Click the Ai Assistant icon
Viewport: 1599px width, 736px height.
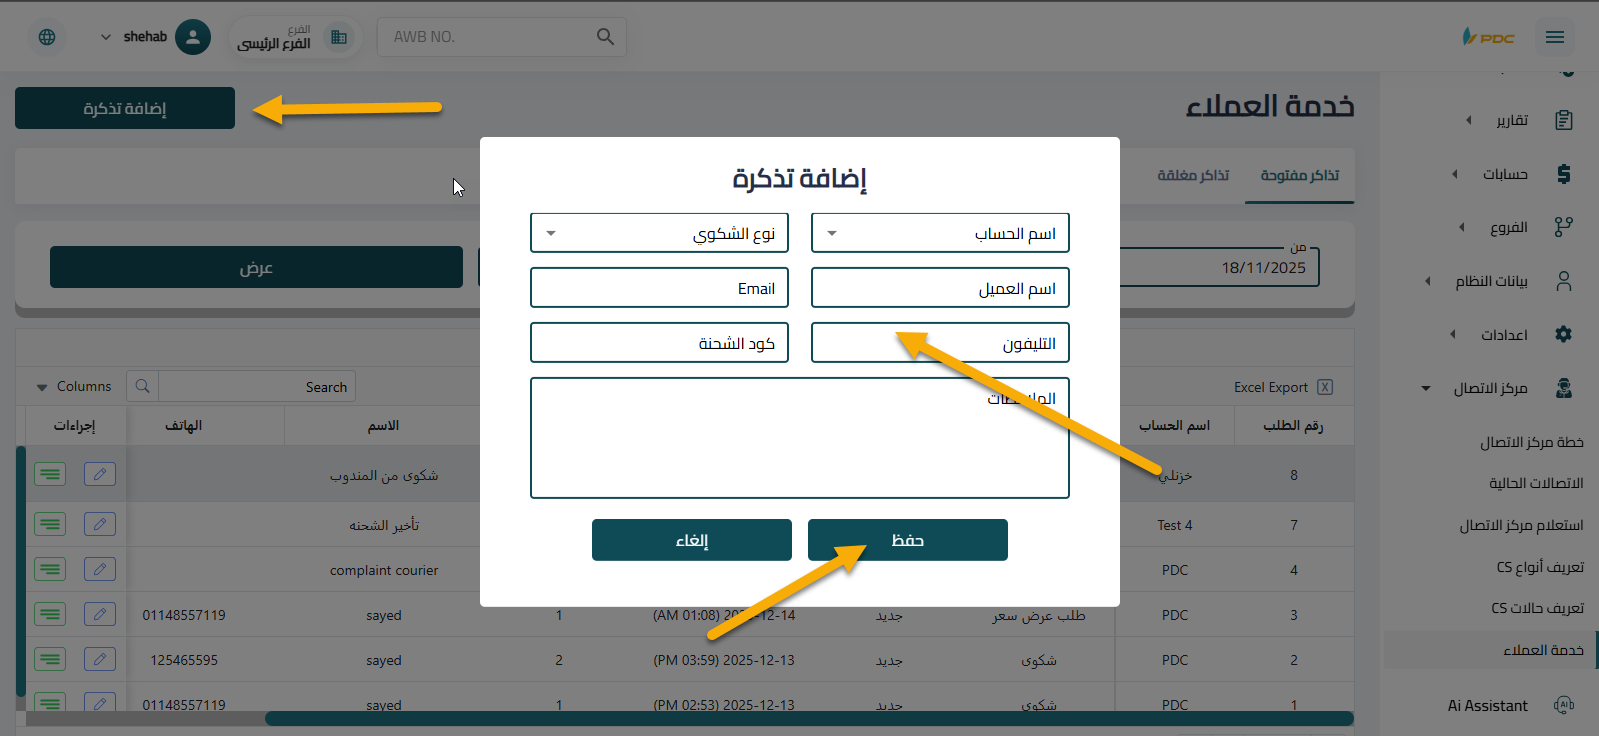pyautogui.click(x=1564, y=705)
